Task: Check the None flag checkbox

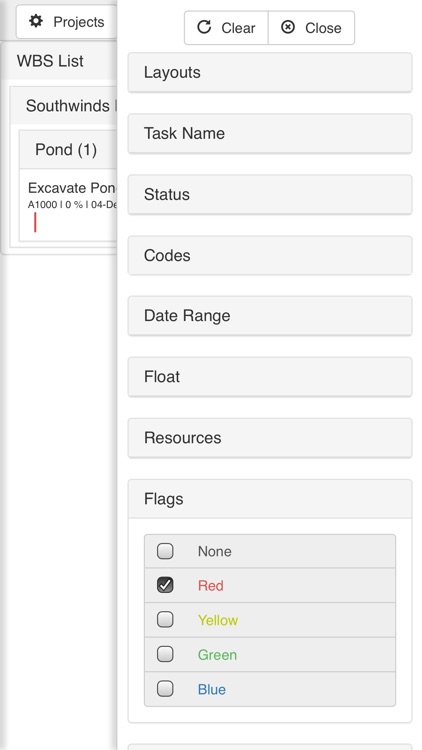Action: click(x=165, y=551)
